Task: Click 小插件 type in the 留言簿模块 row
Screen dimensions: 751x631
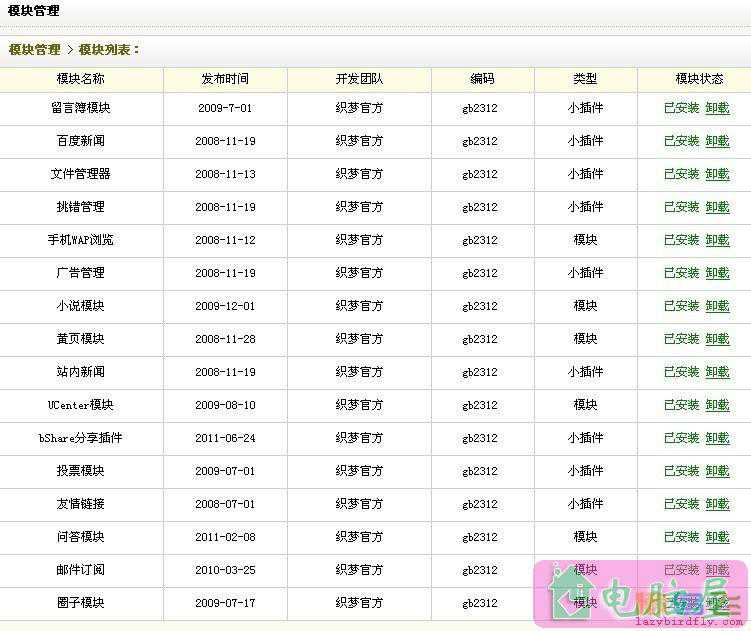Action: (x=585, y=108)
